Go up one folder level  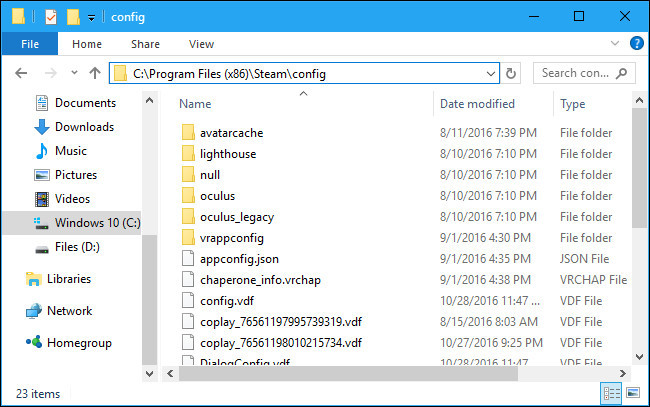coord(95,73)
